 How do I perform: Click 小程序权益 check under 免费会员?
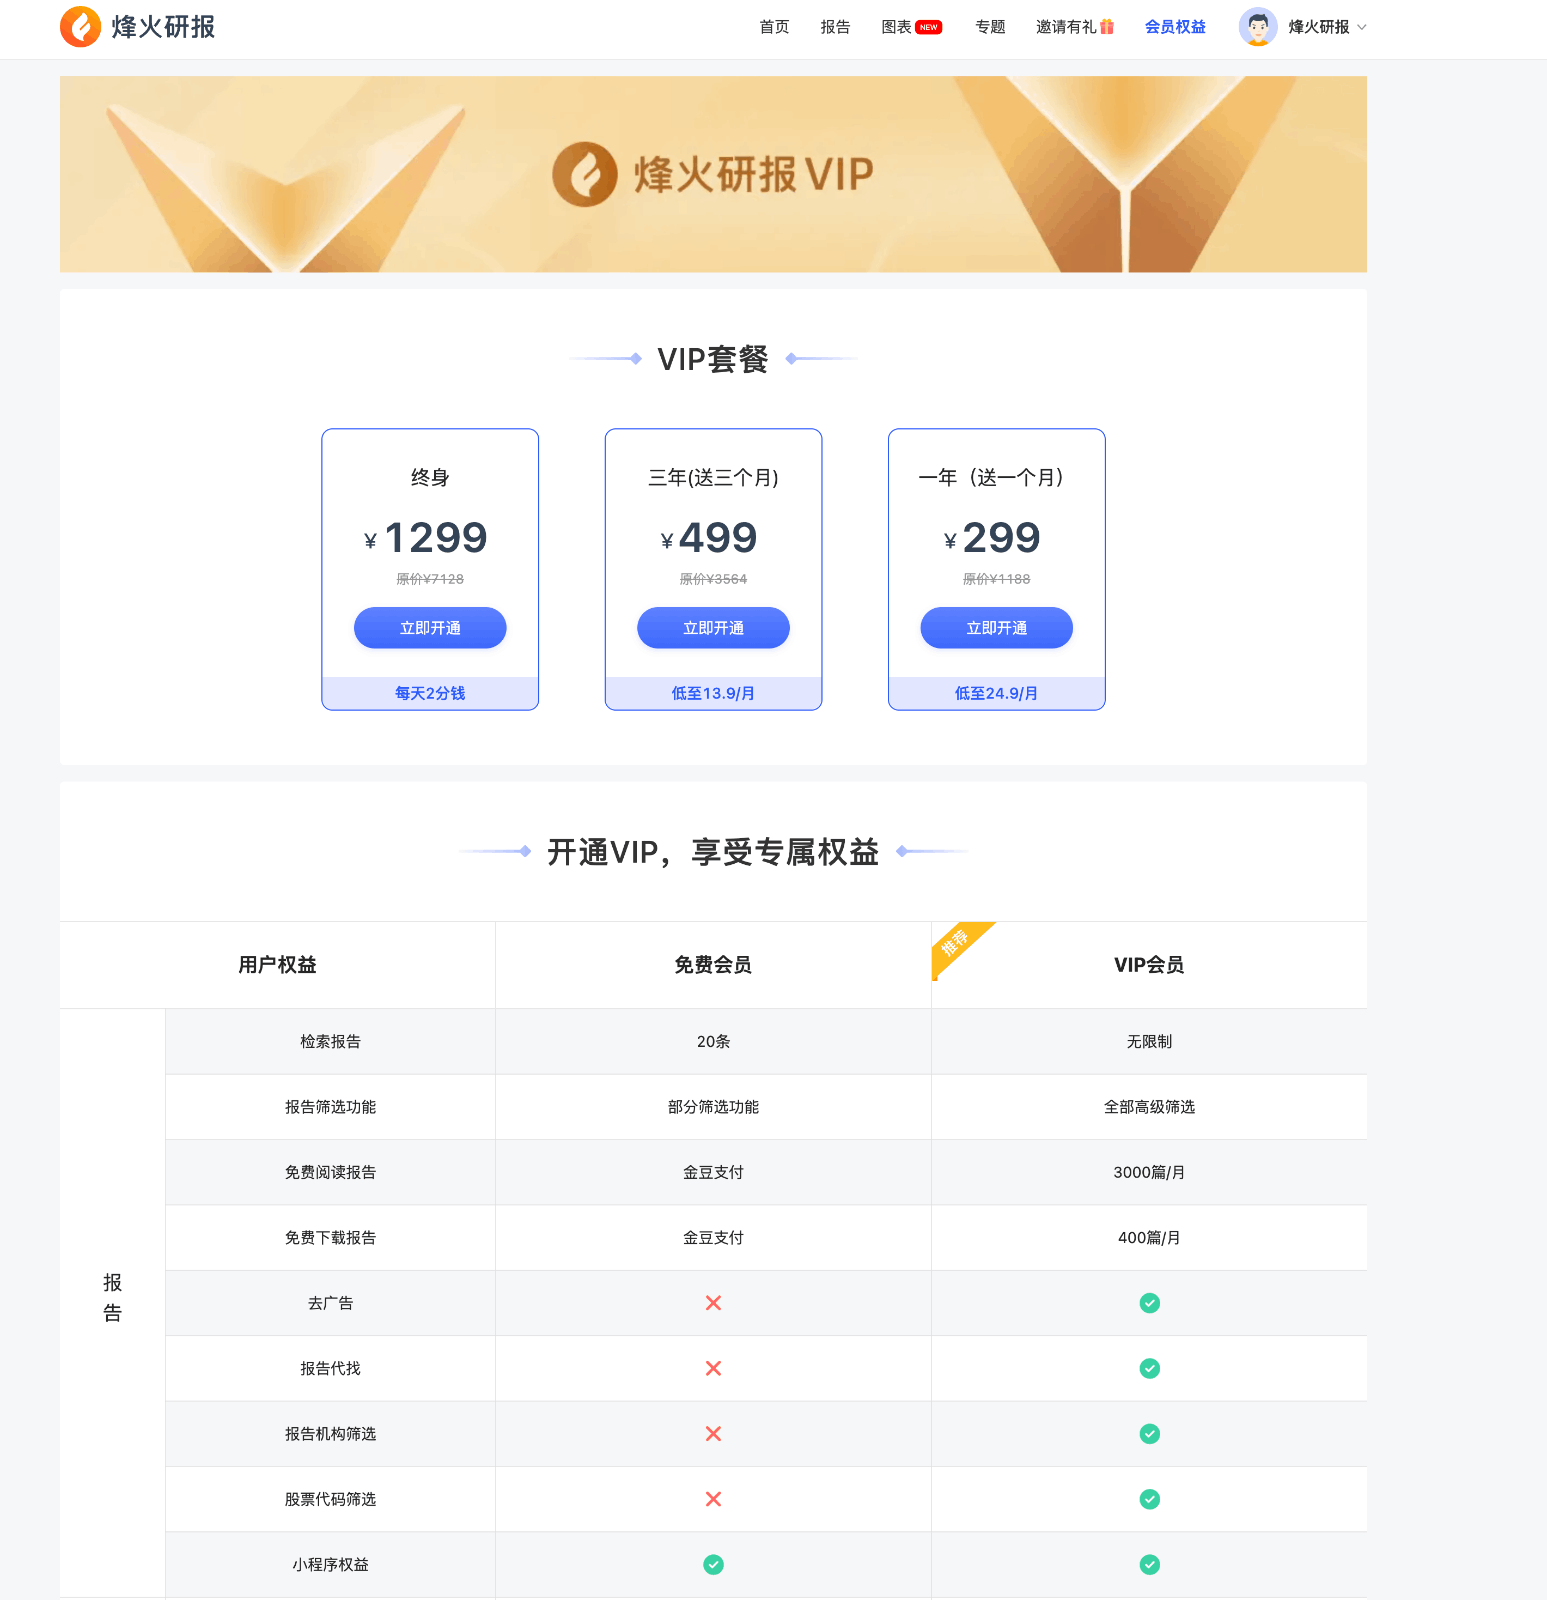(x=713, y=1564)
